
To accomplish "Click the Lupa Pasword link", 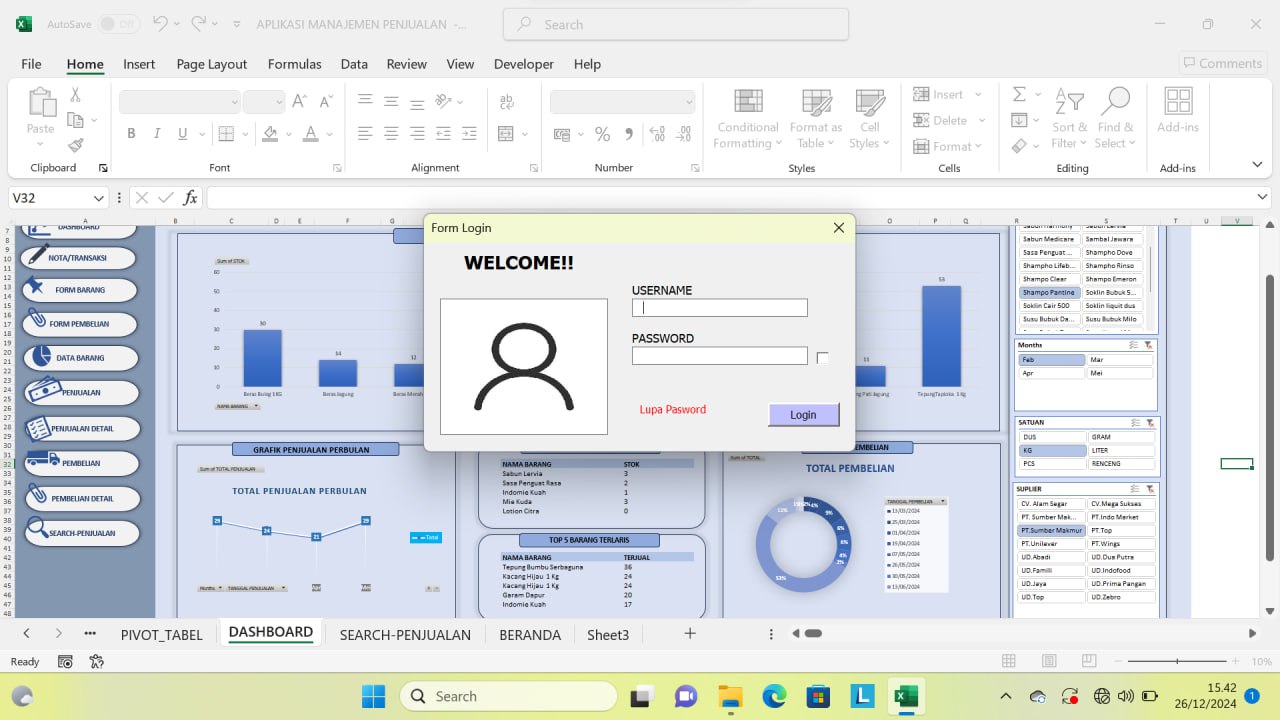I will tap(673, 409).
